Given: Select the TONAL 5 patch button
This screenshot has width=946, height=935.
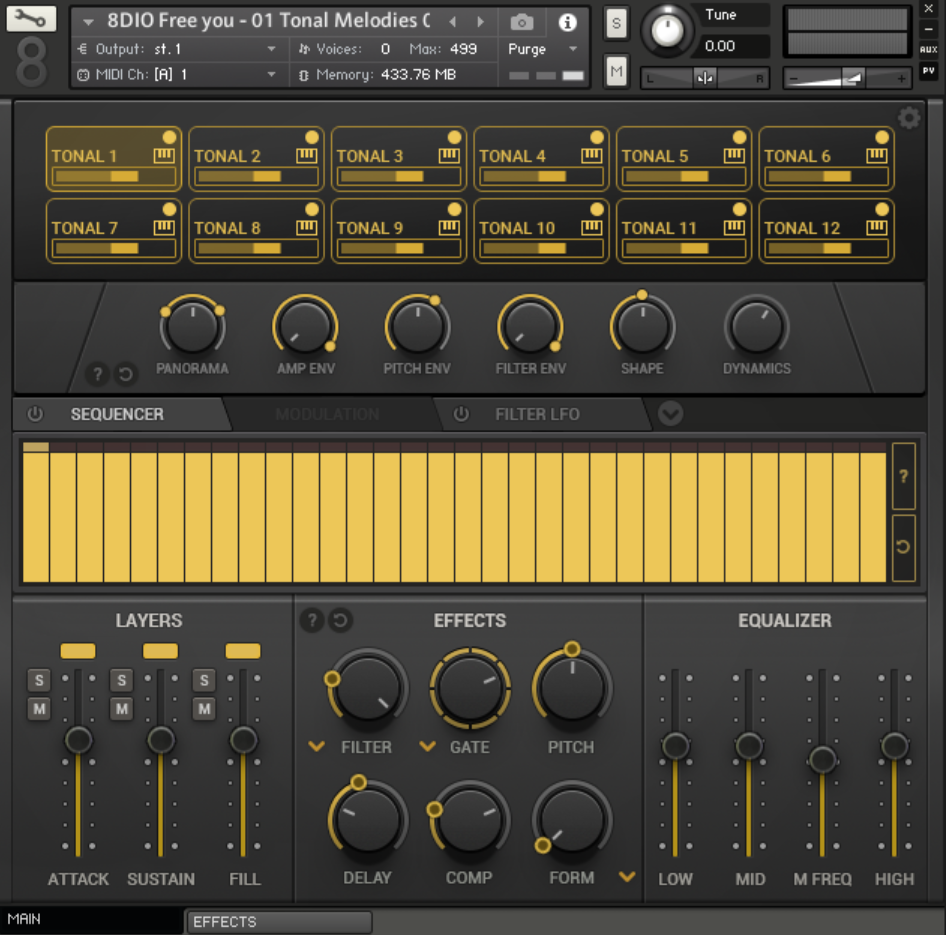Looking at the screenshot, I should (684, 159).
